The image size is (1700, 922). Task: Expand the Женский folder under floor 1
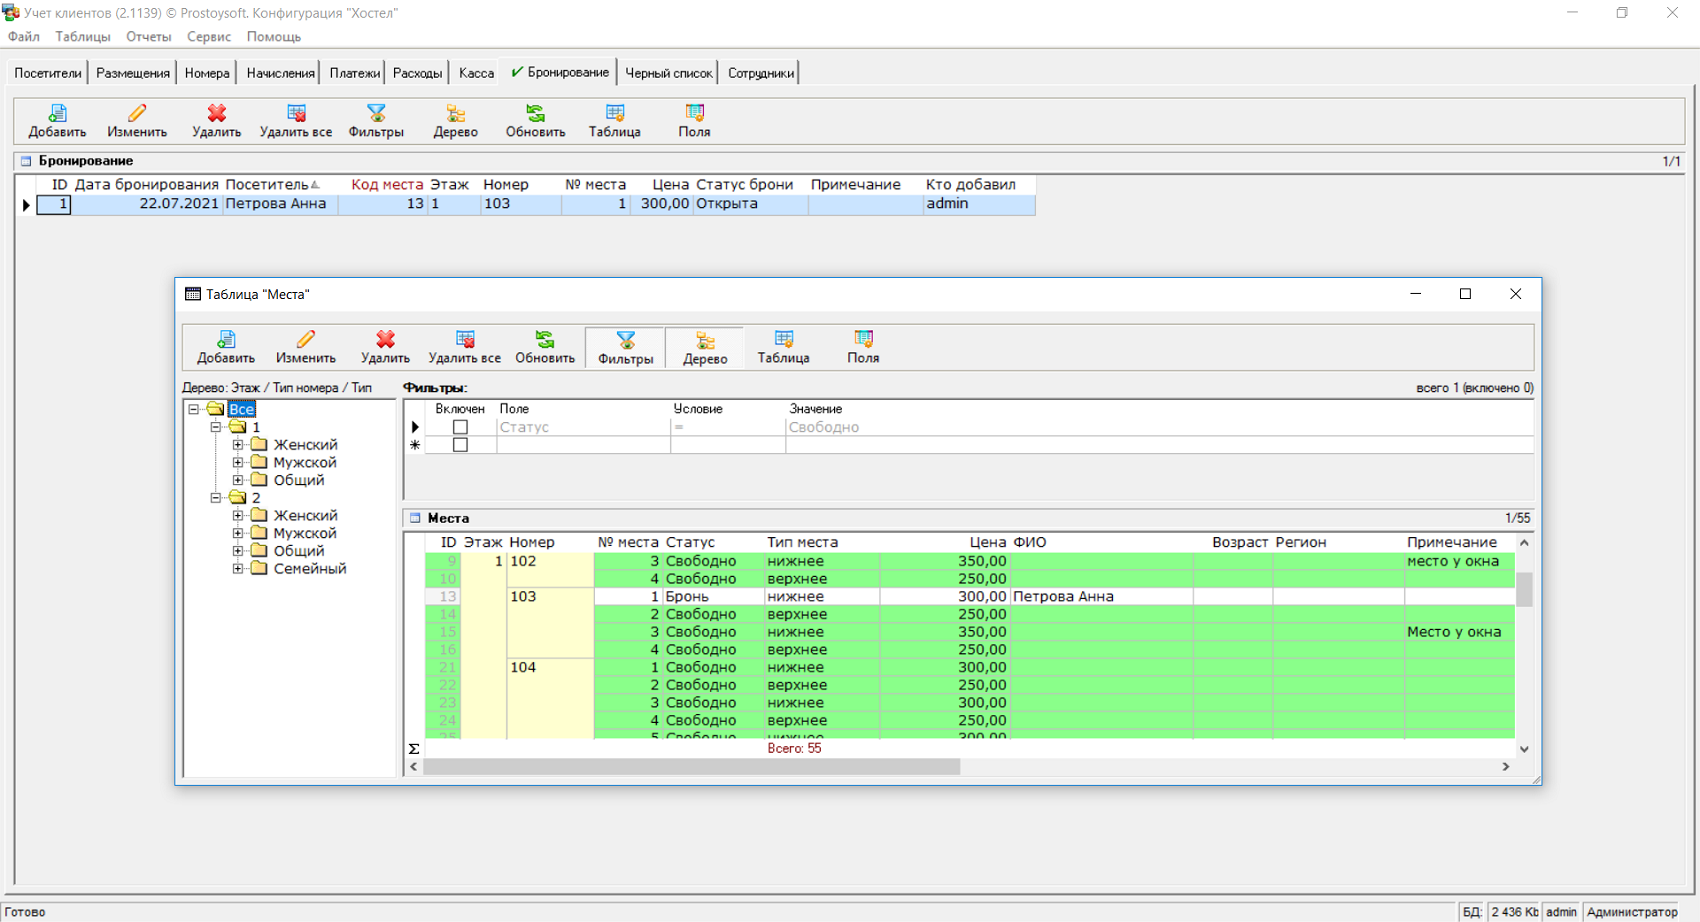pyautogui.click(x=238, y=445)
